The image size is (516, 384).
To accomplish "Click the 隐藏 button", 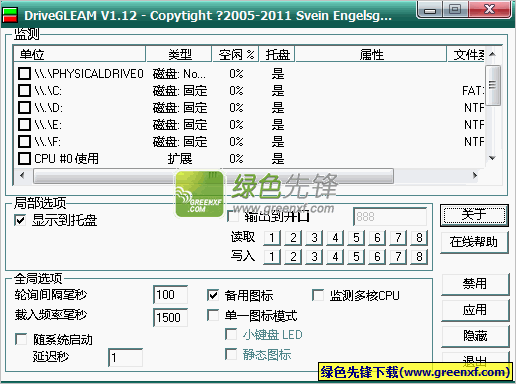I will pyautogui.click(x=475, y=336).
